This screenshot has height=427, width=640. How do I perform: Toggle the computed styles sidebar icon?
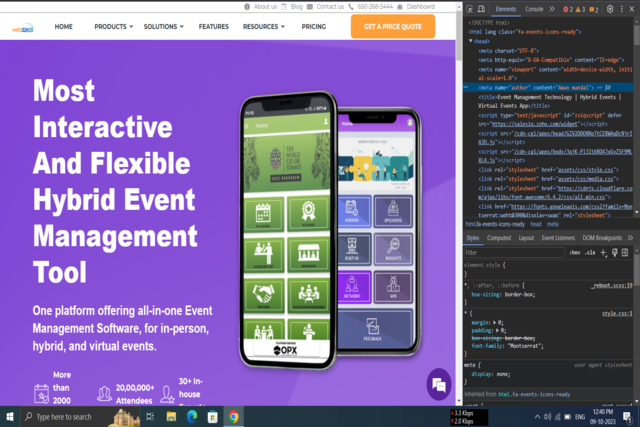[x=625, y=253]
